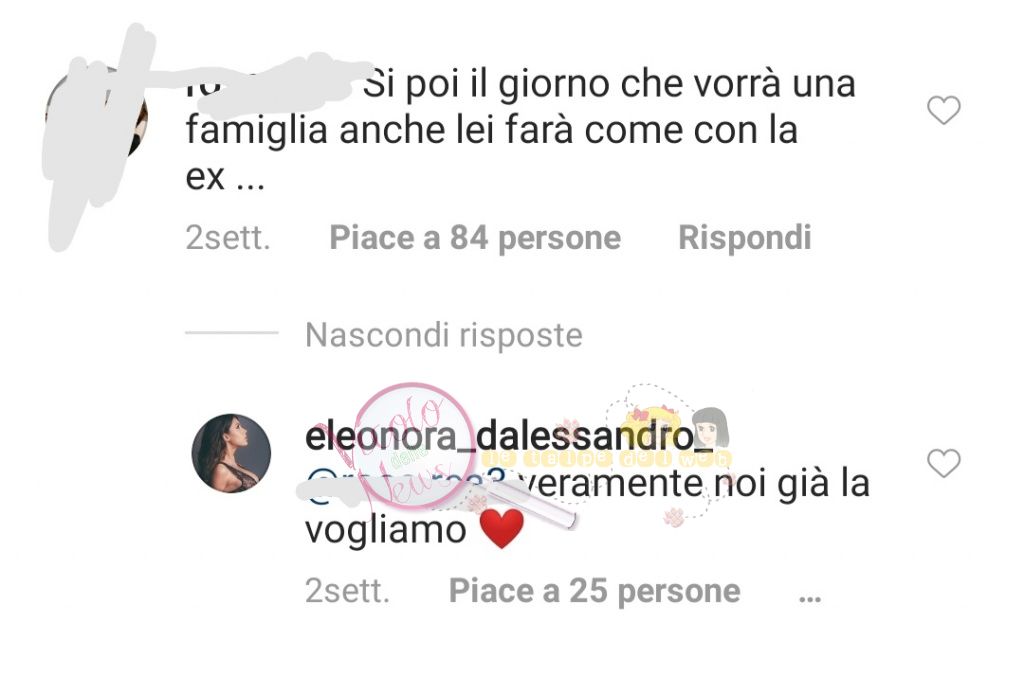This screenshot has width=1024, height=676.
Task: Click the first comment's 2sett. timestamp
Action: point(227,238)
